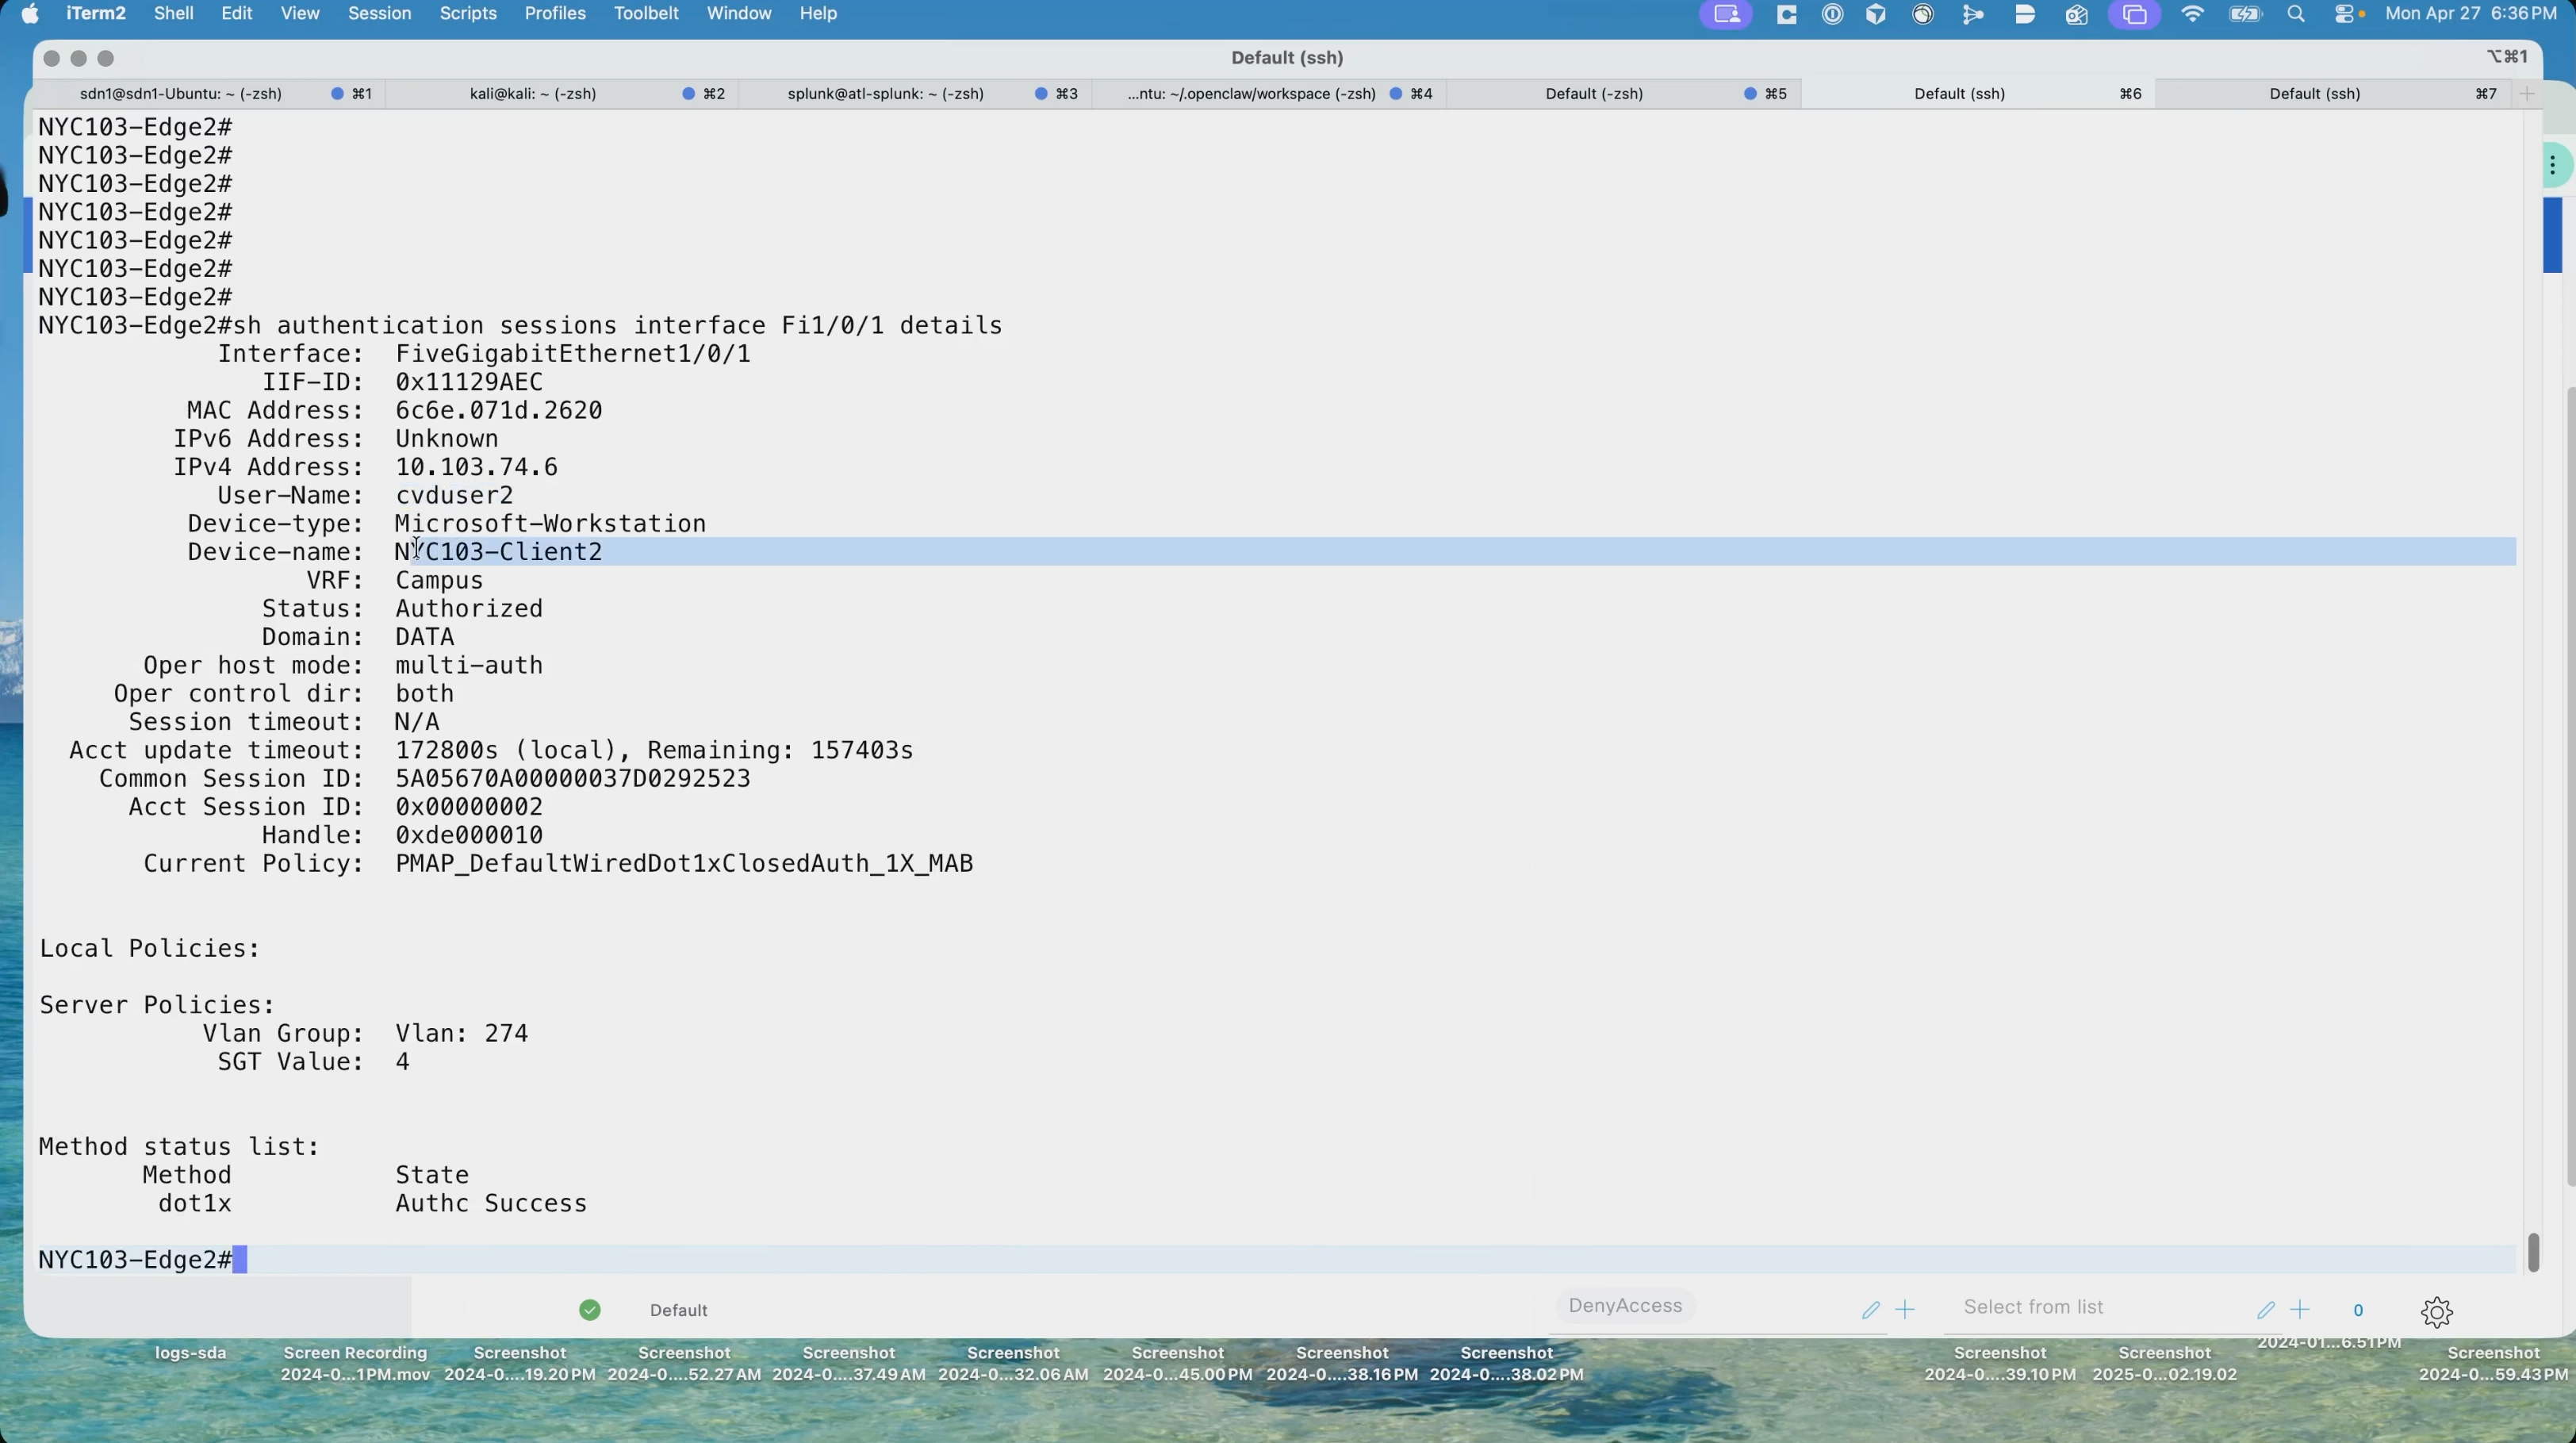Image resolution: width=2576 pixels, height=1443 pixels.
Task: Click the terminal vertical scrollbar thumb
Action: pos(2533,1252)
